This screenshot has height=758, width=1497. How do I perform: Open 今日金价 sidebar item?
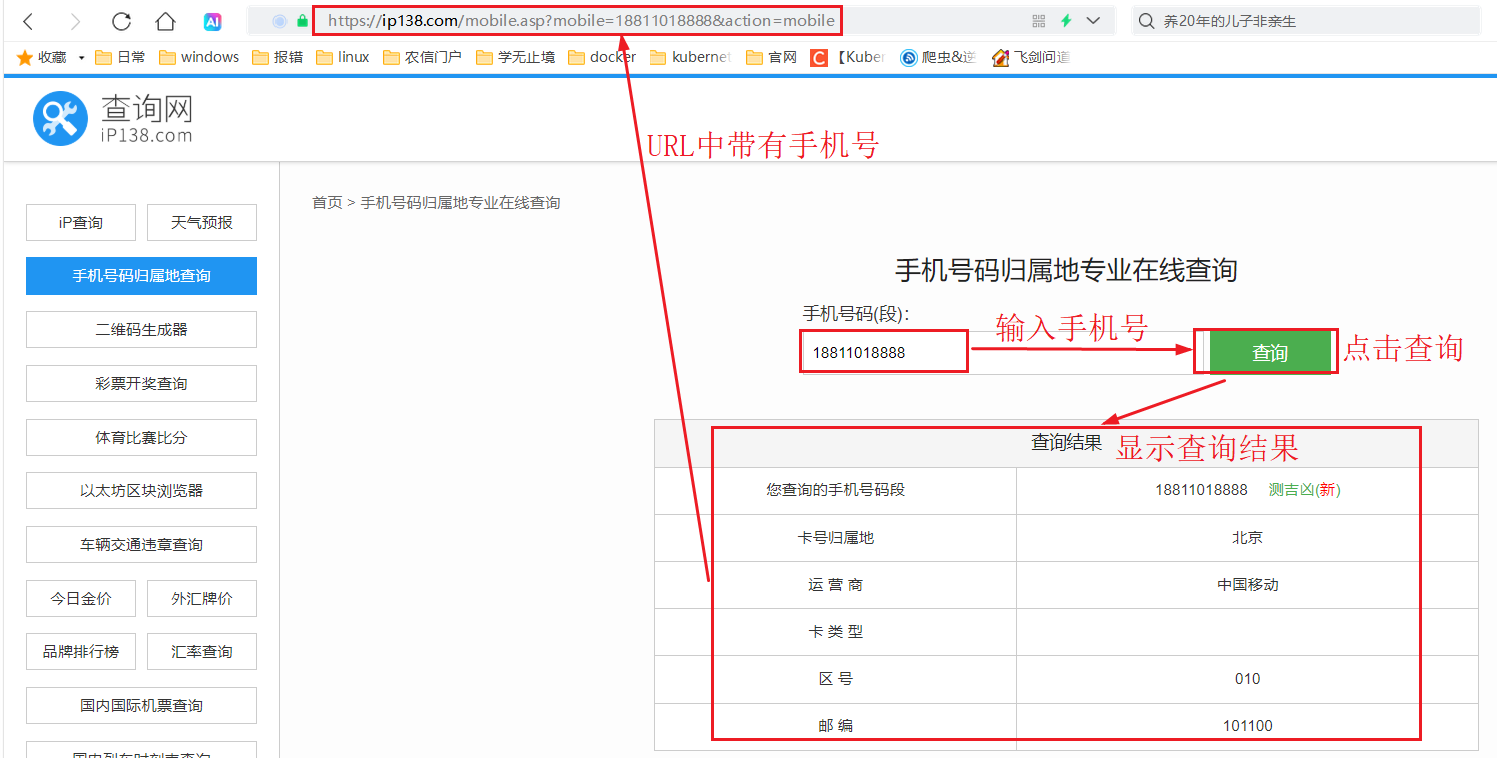point(81,598)
